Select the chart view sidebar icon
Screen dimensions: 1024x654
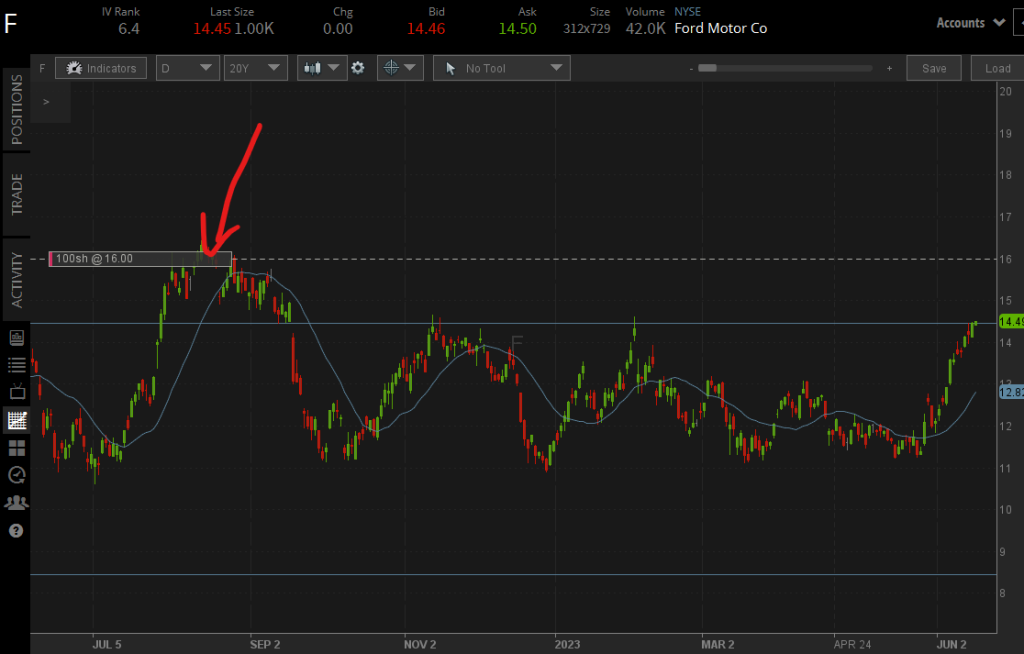16,420
